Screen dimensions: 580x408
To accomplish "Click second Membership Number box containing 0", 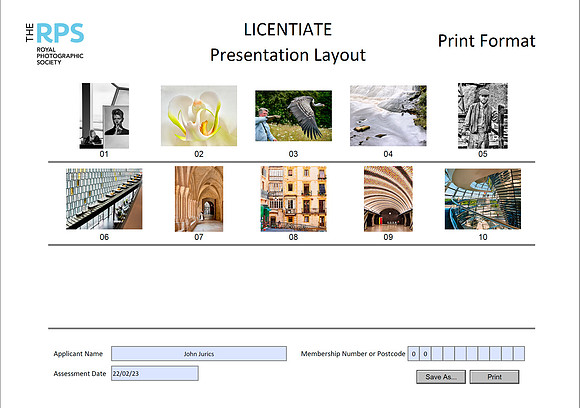I will [425, 354].
